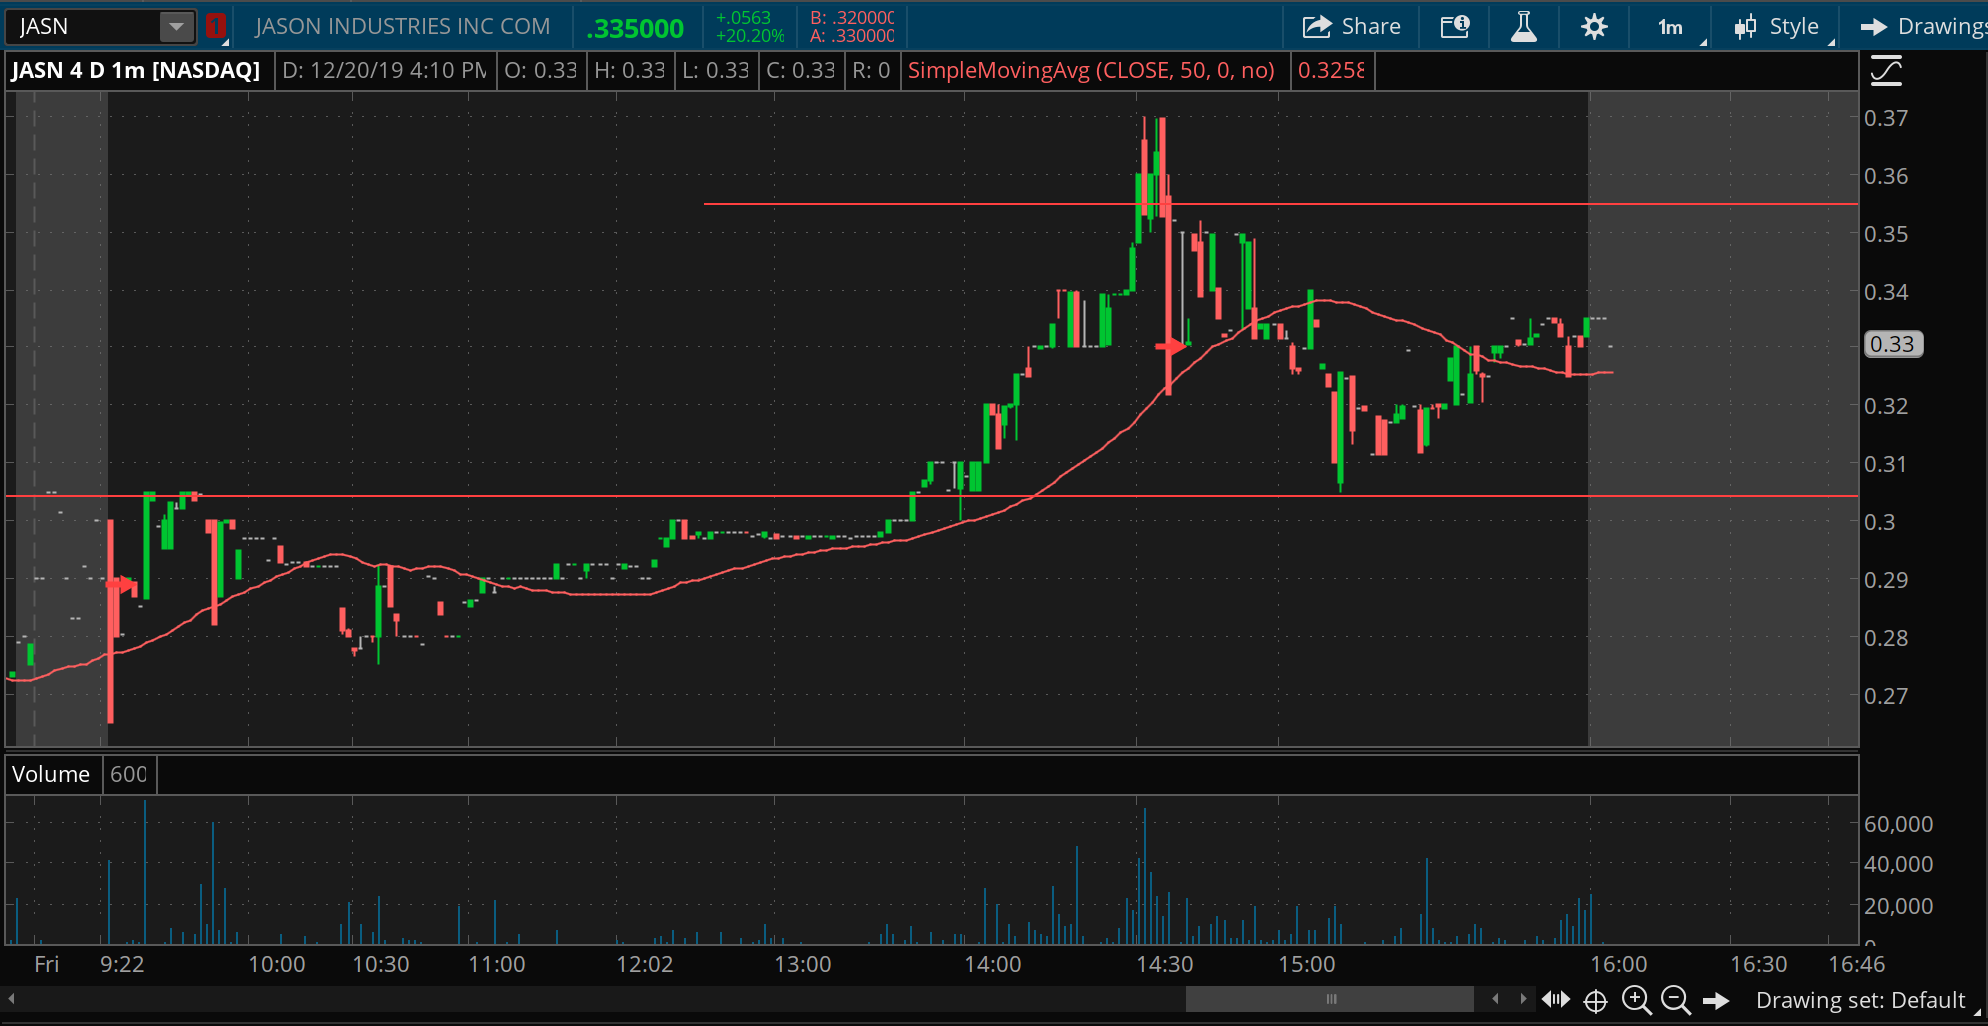Click the Volume study label
This screenshot has width=1988, height=1026.
(x=51, y=774)
